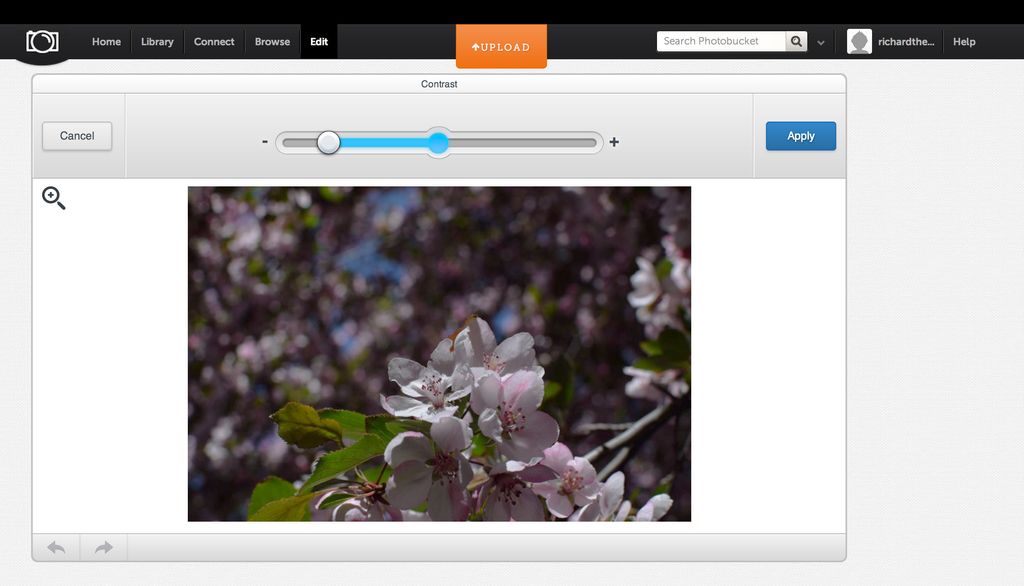Image resolution: width=1024 pixels, height=586 pixels.
Task: Click the plus to increase contrast
Action: click(613, 142)
